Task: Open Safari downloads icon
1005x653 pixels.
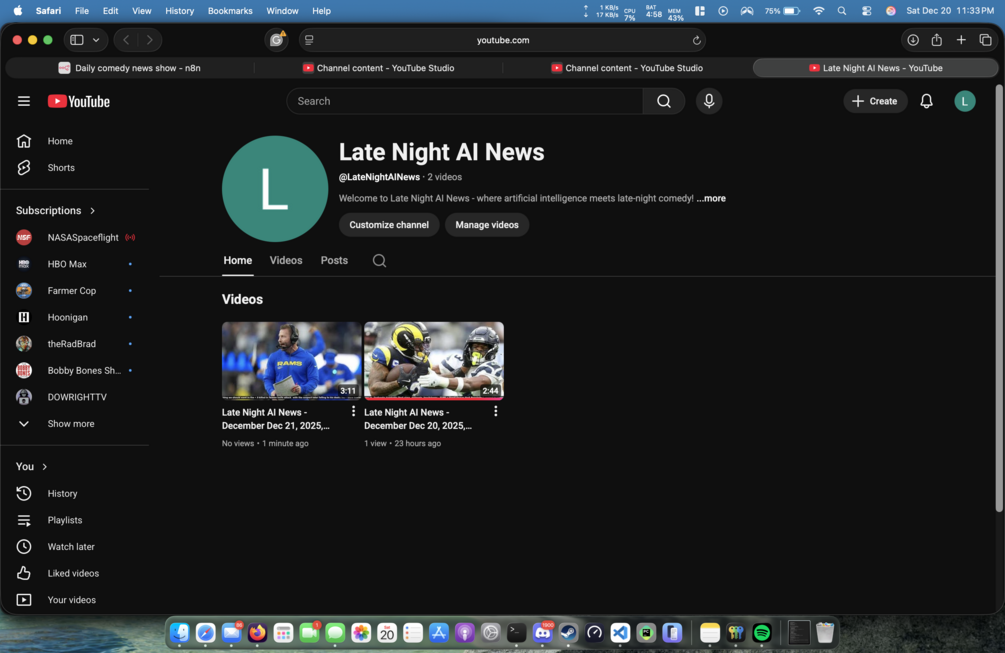Action: 913,40
